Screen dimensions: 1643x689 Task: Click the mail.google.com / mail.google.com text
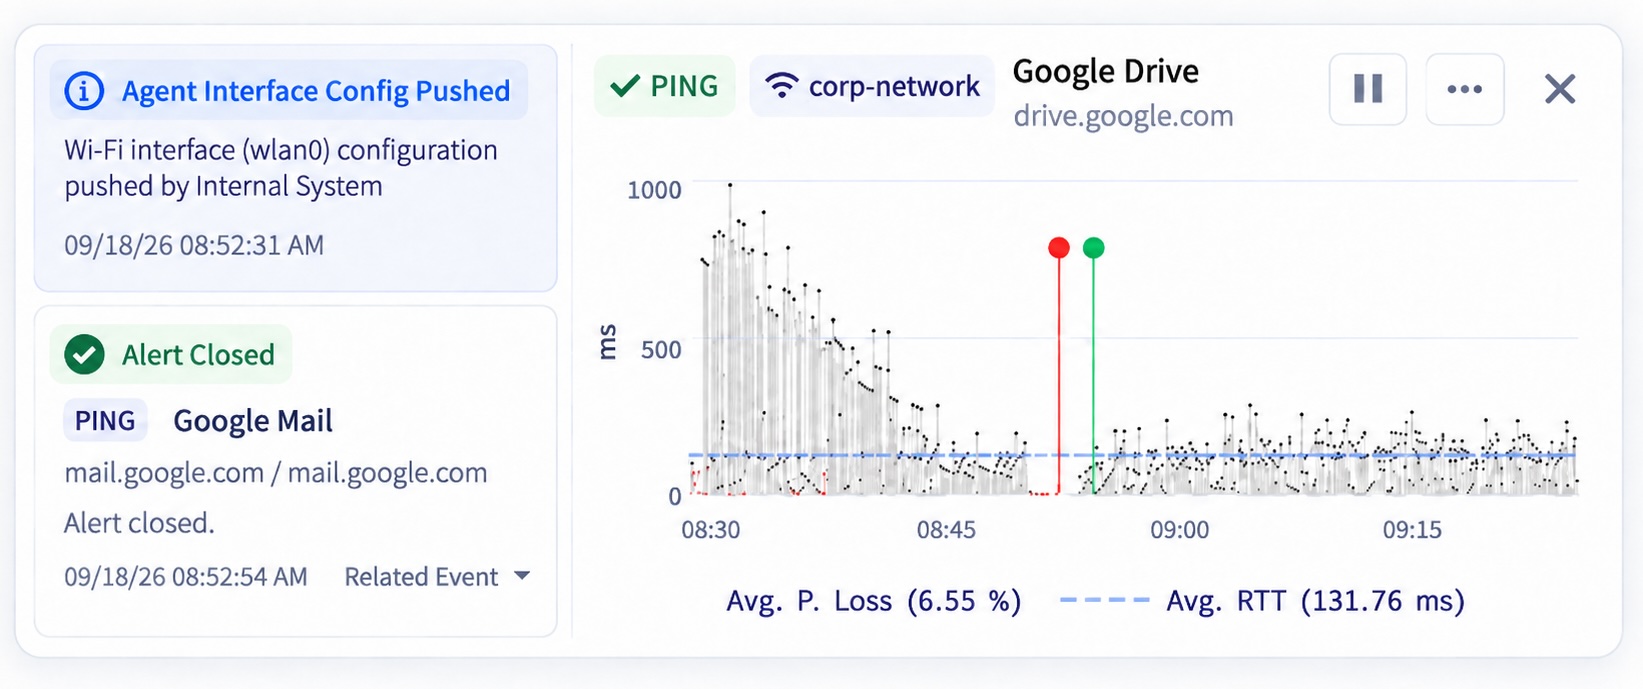276,472
